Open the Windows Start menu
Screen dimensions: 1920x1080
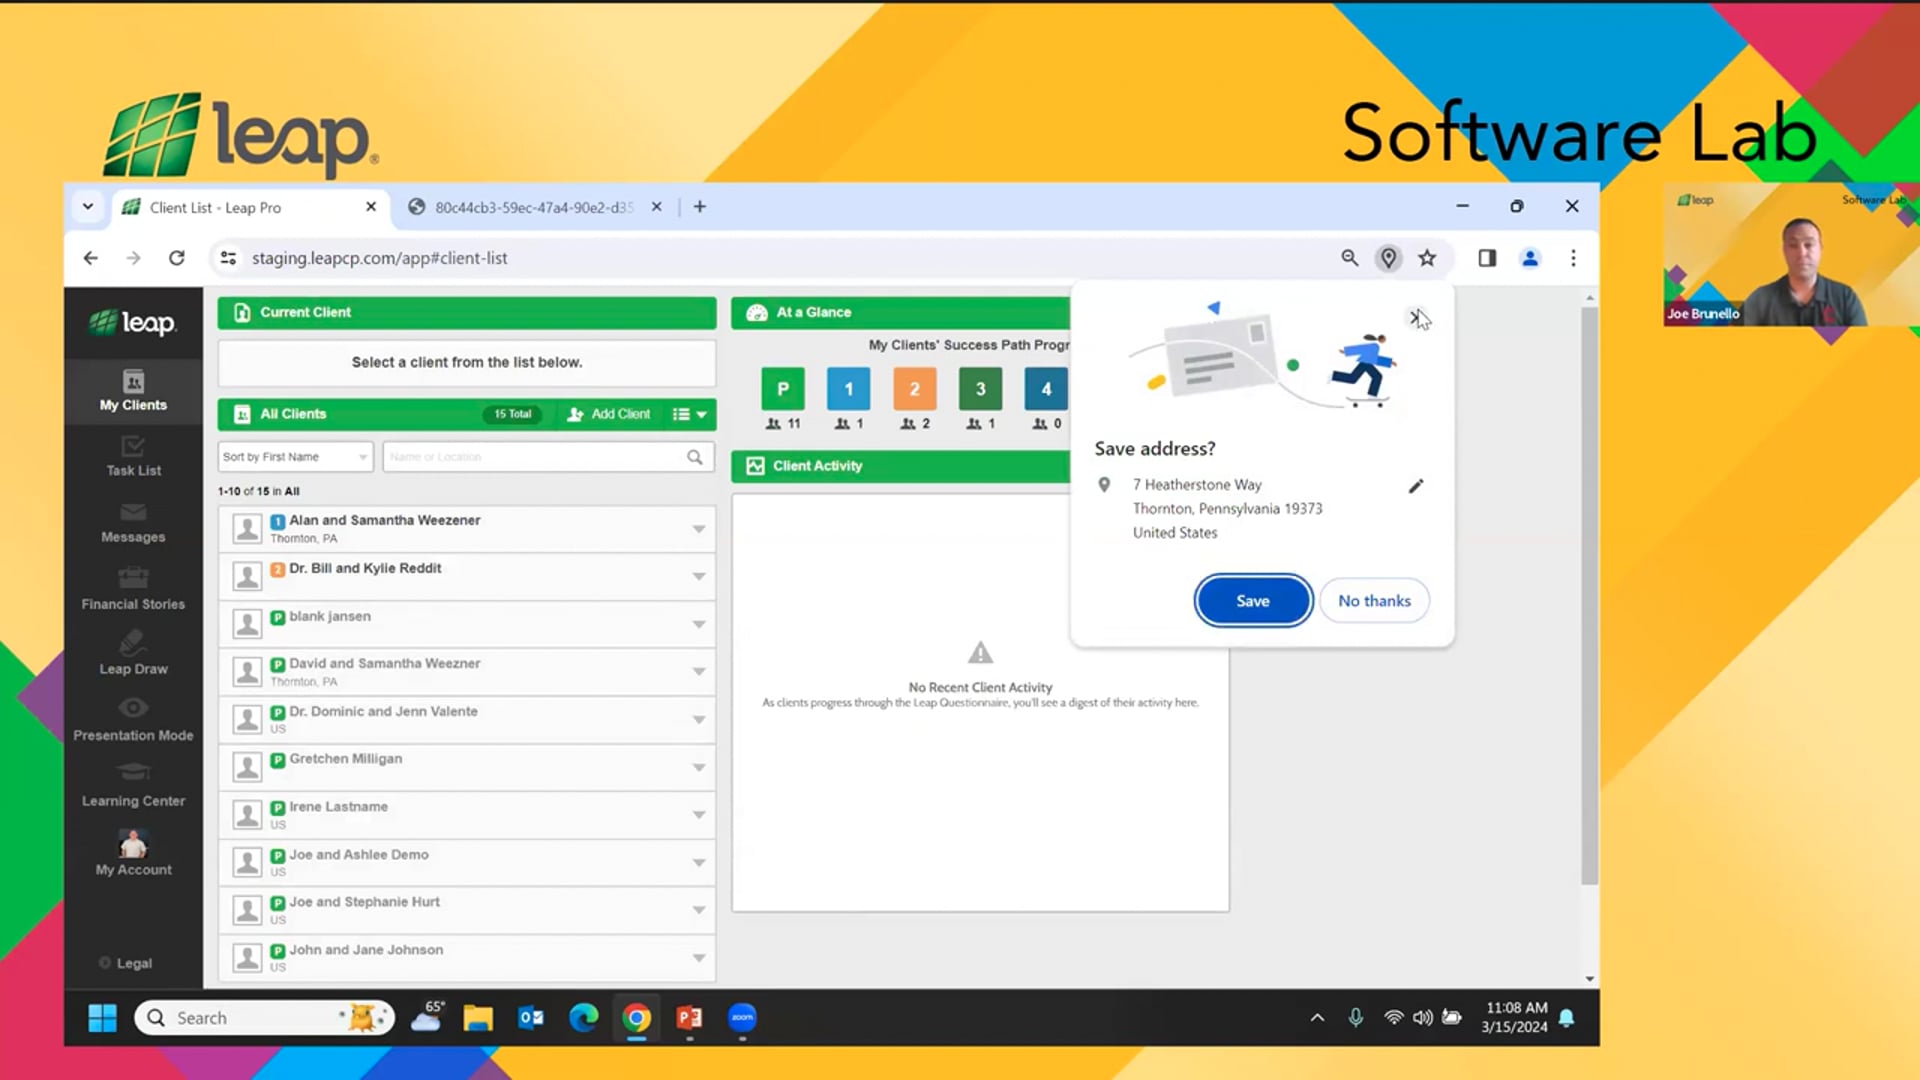click(x=102, y=1018)
